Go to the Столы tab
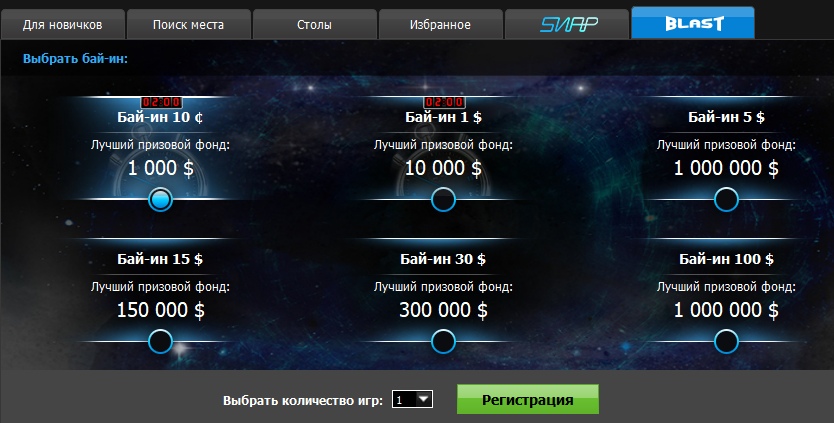The width and height of the screenshot is (834, 423). (314, 24)
